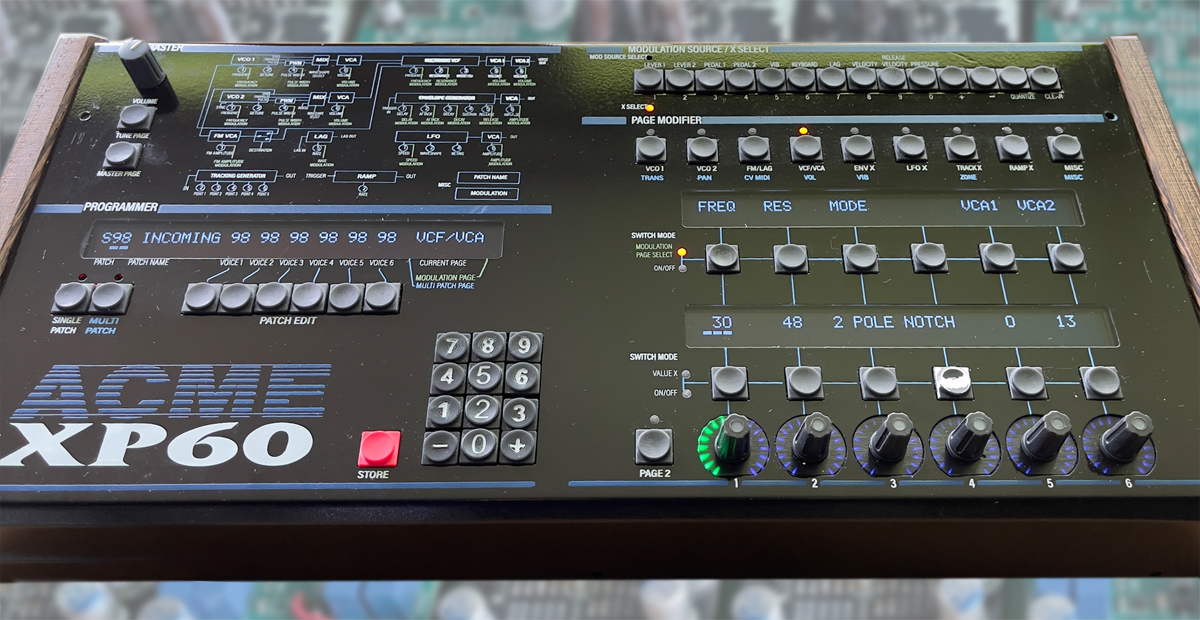This screenshot has height=620, width=1200.
Task: Push the Voice 5 patch edit button
Action: click(346, 297)
